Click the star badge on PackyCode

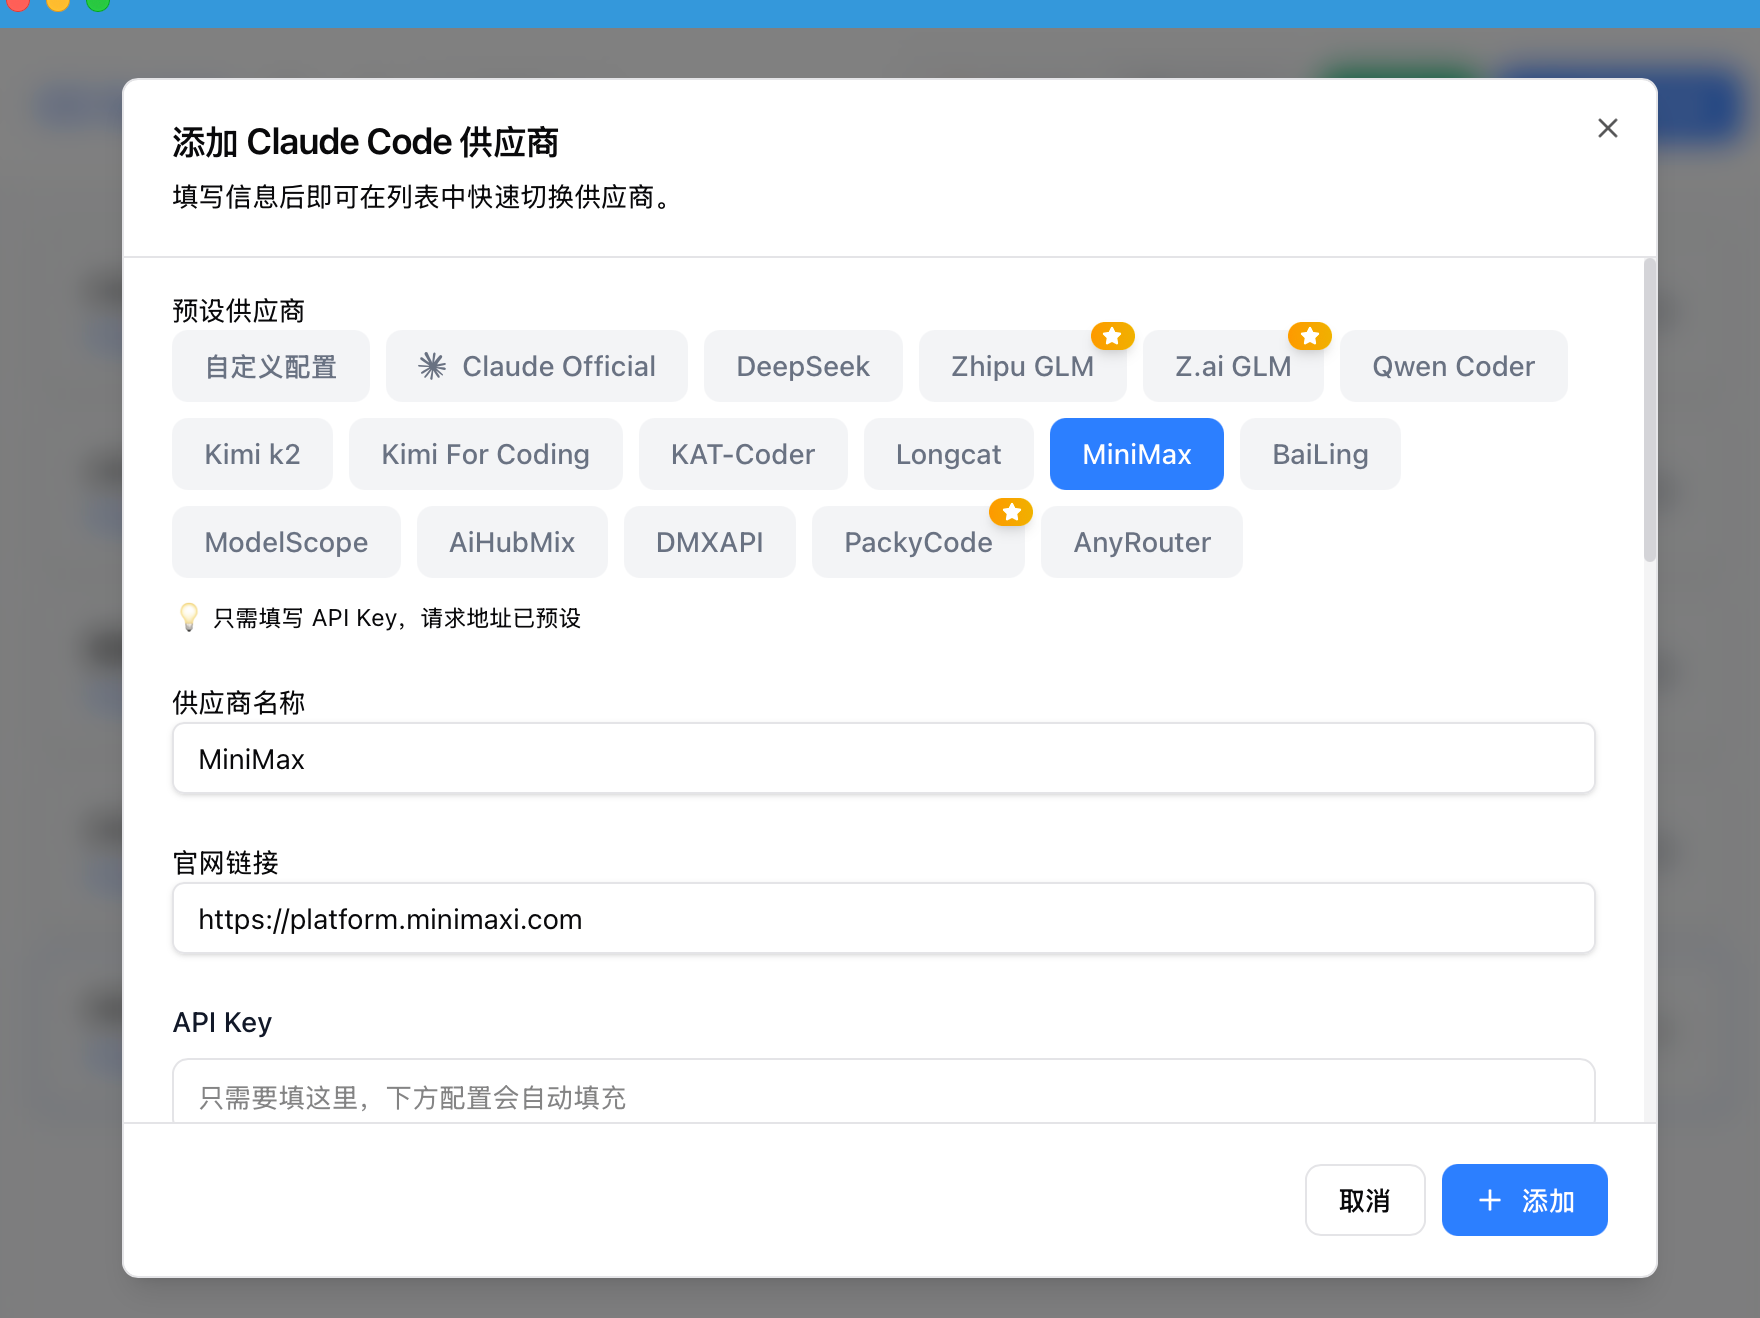click(x=1011, y=512)
